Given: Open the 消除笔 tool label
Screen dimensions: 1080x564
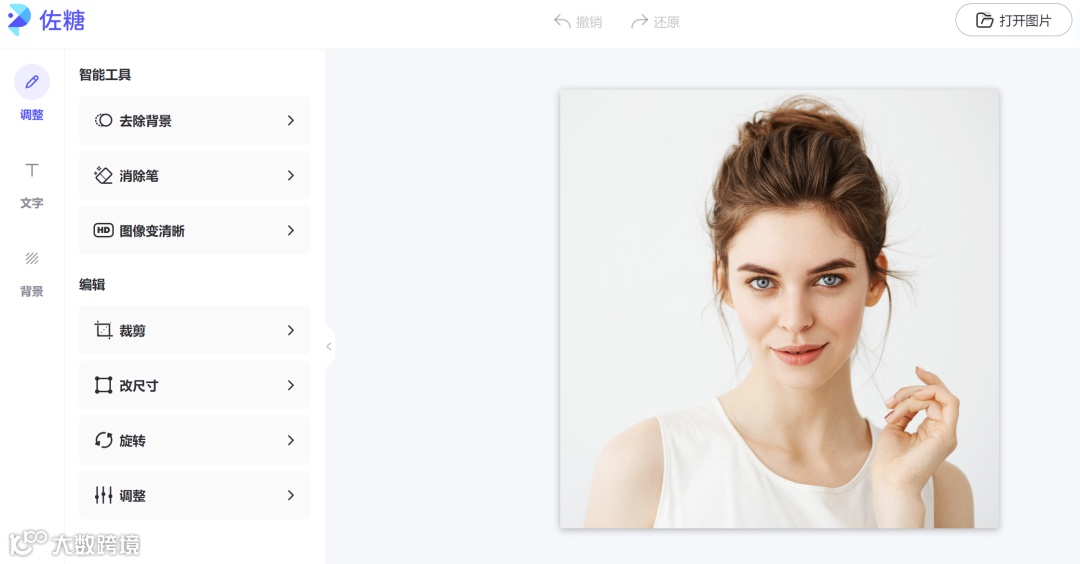Looking at the screenshot, I should (x=138, y=176).
